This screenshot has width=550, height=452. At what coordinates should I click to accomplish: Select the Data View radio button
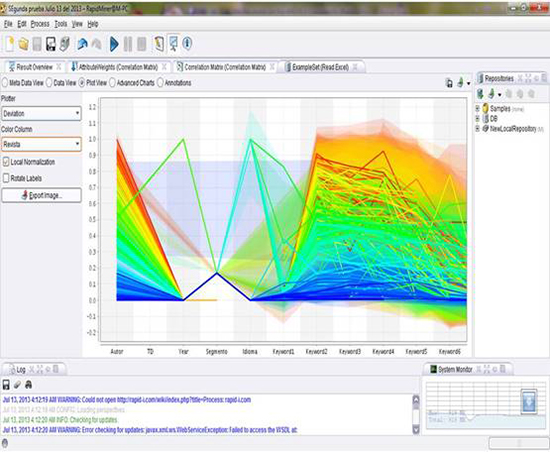point(49,83)
